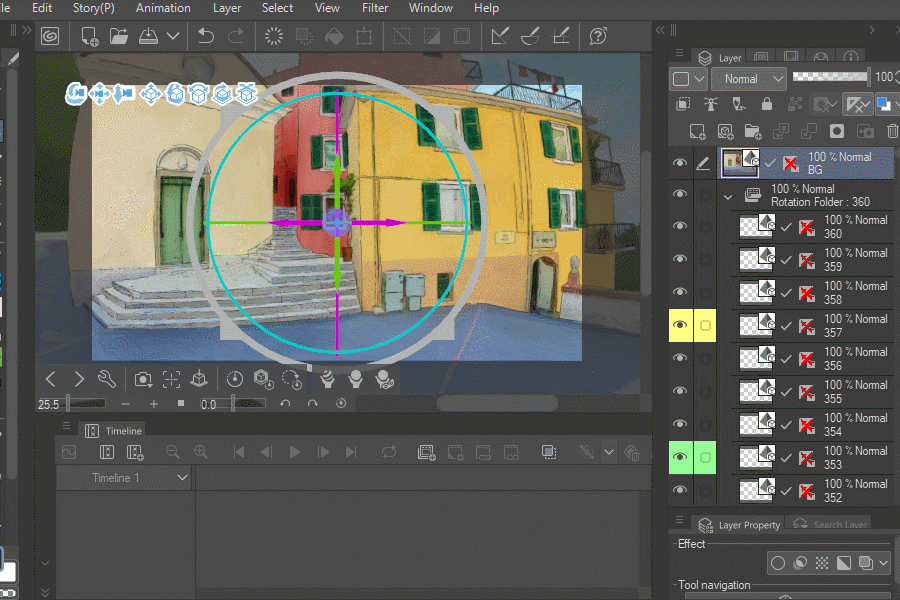900x600 pixels.
Task: Open the help question mark icon
Action: (598, 37)
